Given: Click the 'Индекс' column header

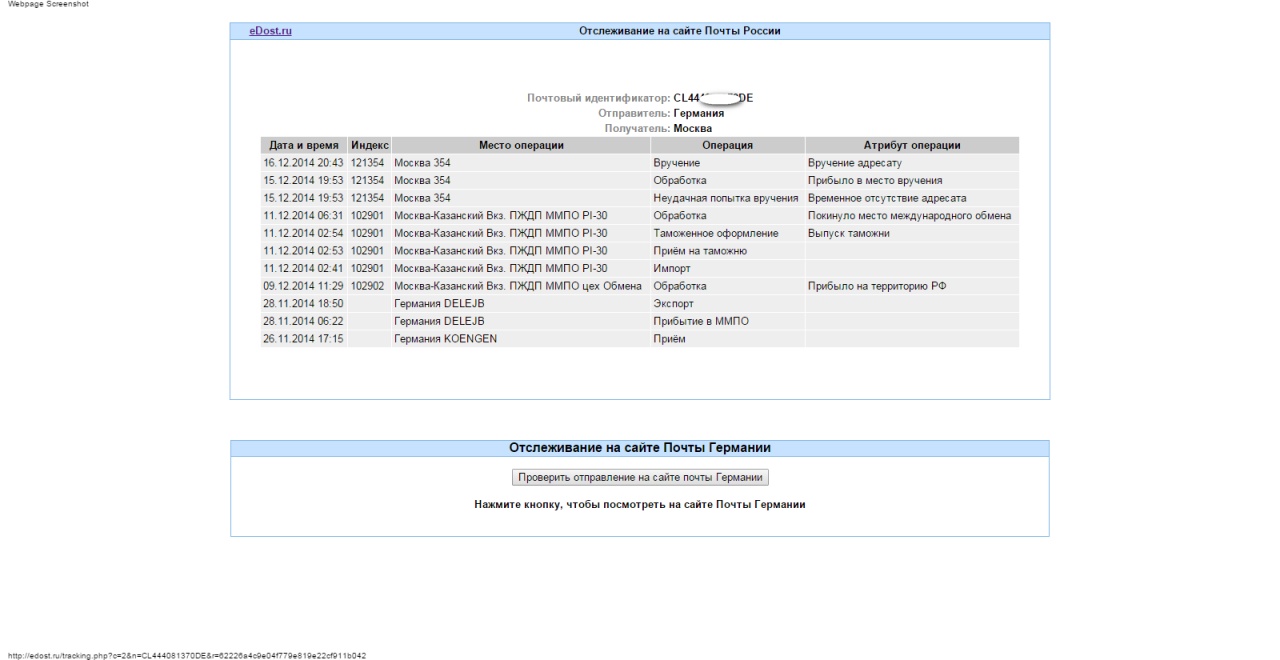Looking at the screenshot, I should (369, 145).
